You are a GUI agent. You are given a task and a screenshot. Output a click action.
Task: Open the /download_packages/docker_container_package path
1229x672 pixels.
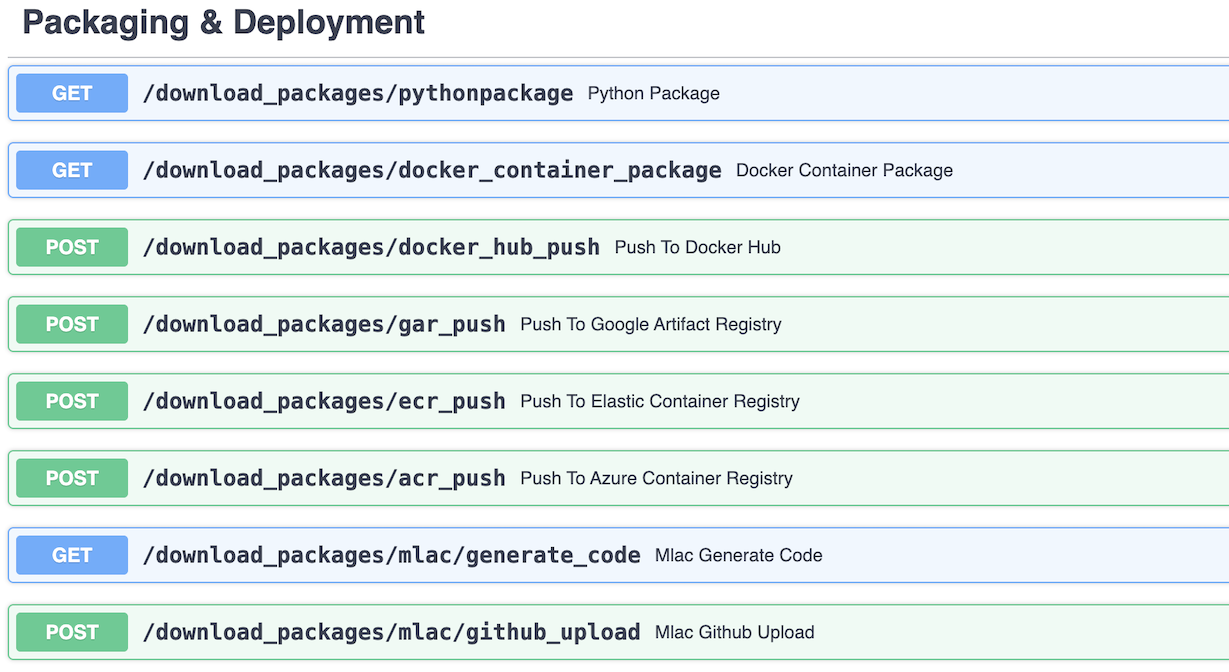click(x=432, y=171)
